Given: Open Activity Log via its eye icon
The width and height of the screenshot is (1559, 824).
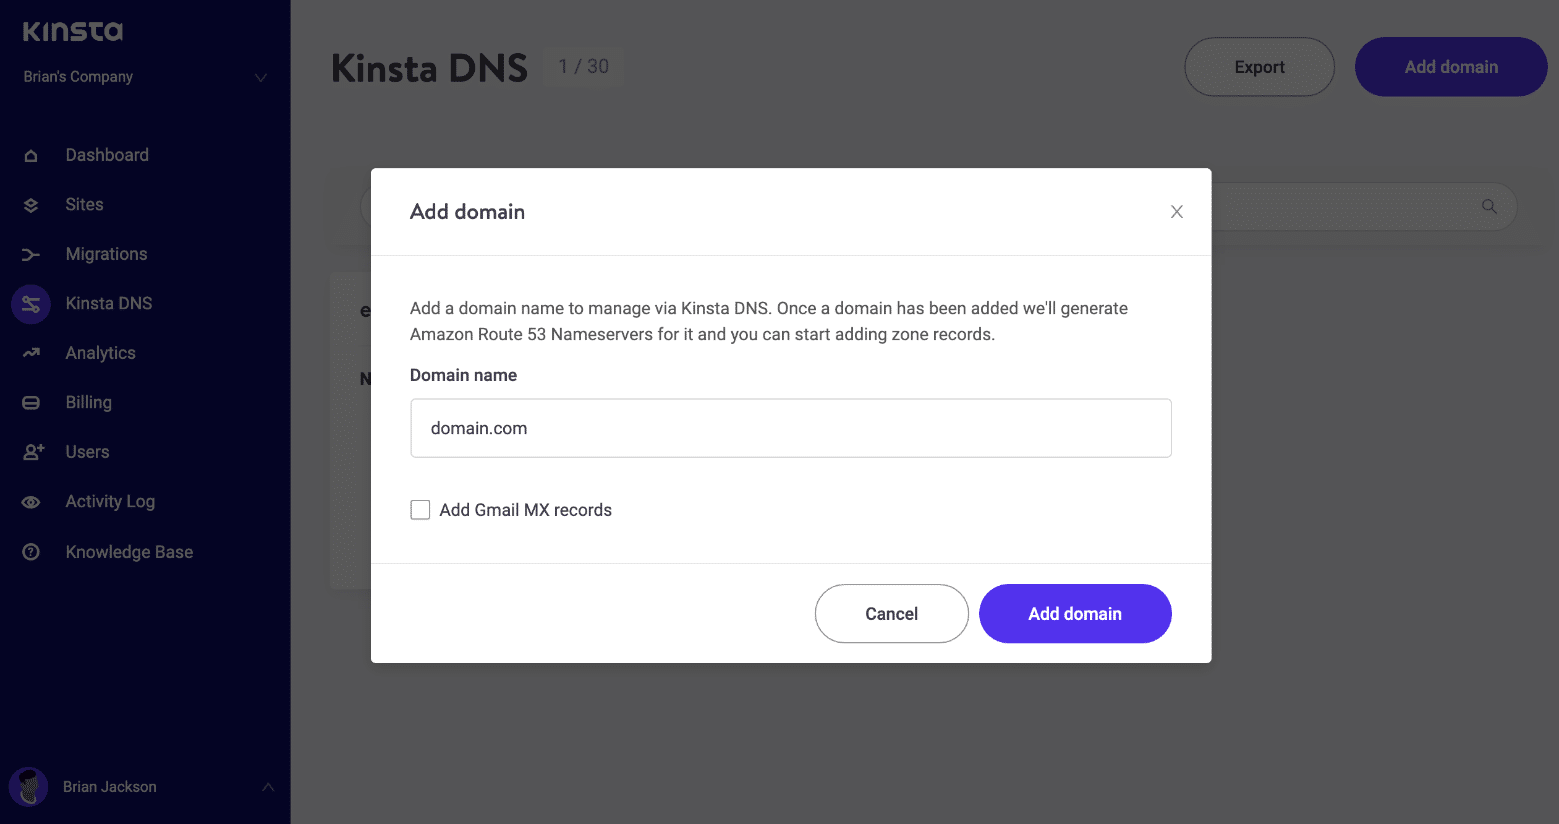Looking at the screenshot, I should pos(31,501).
